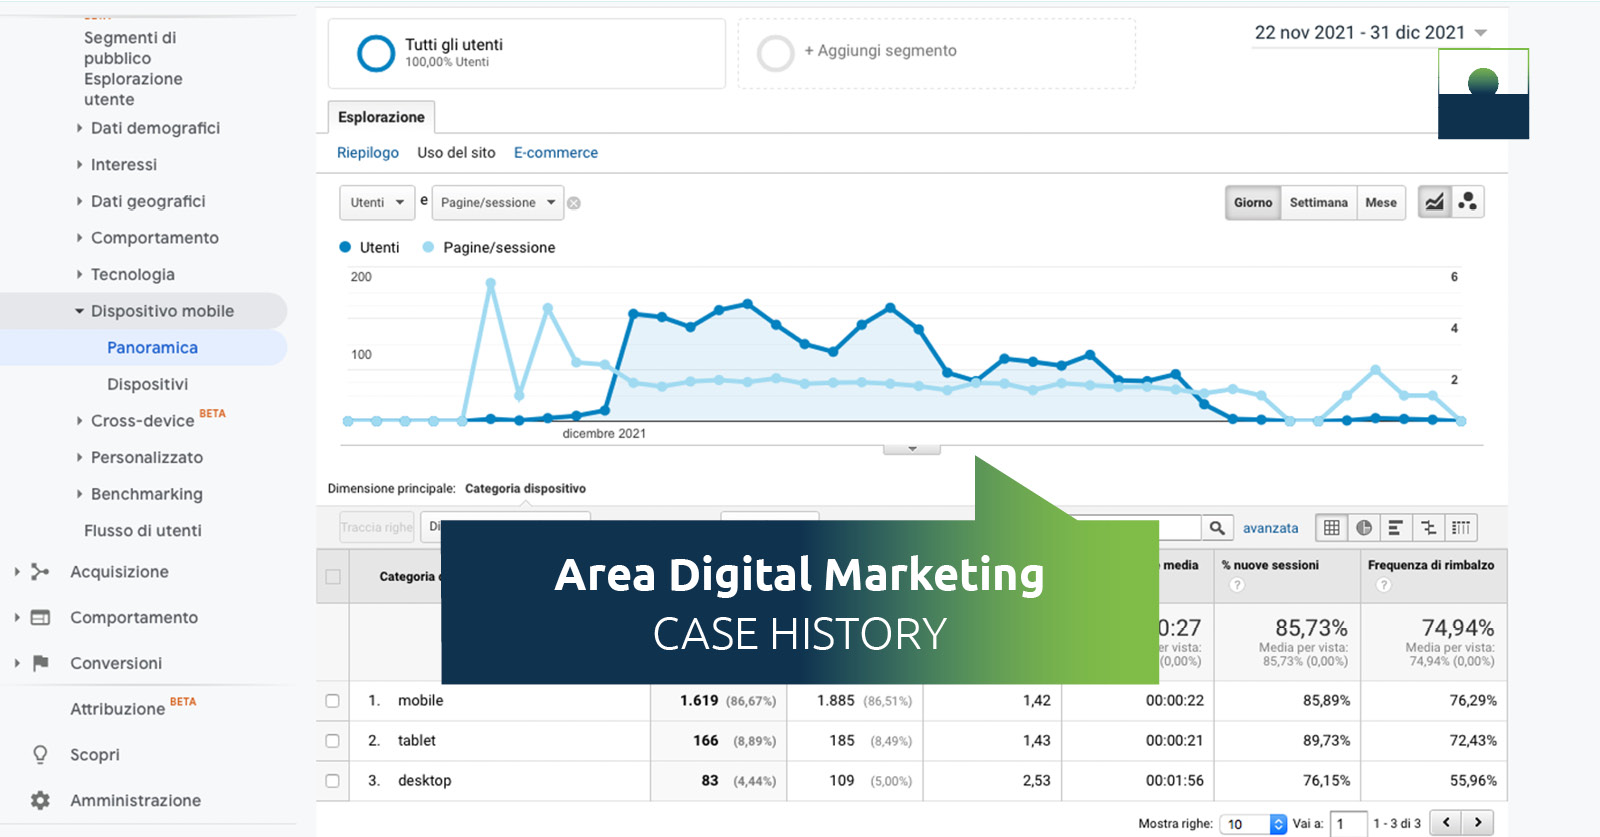Click the mobile category cell
The image size is (1600, 837).
(x=420, y=701)
